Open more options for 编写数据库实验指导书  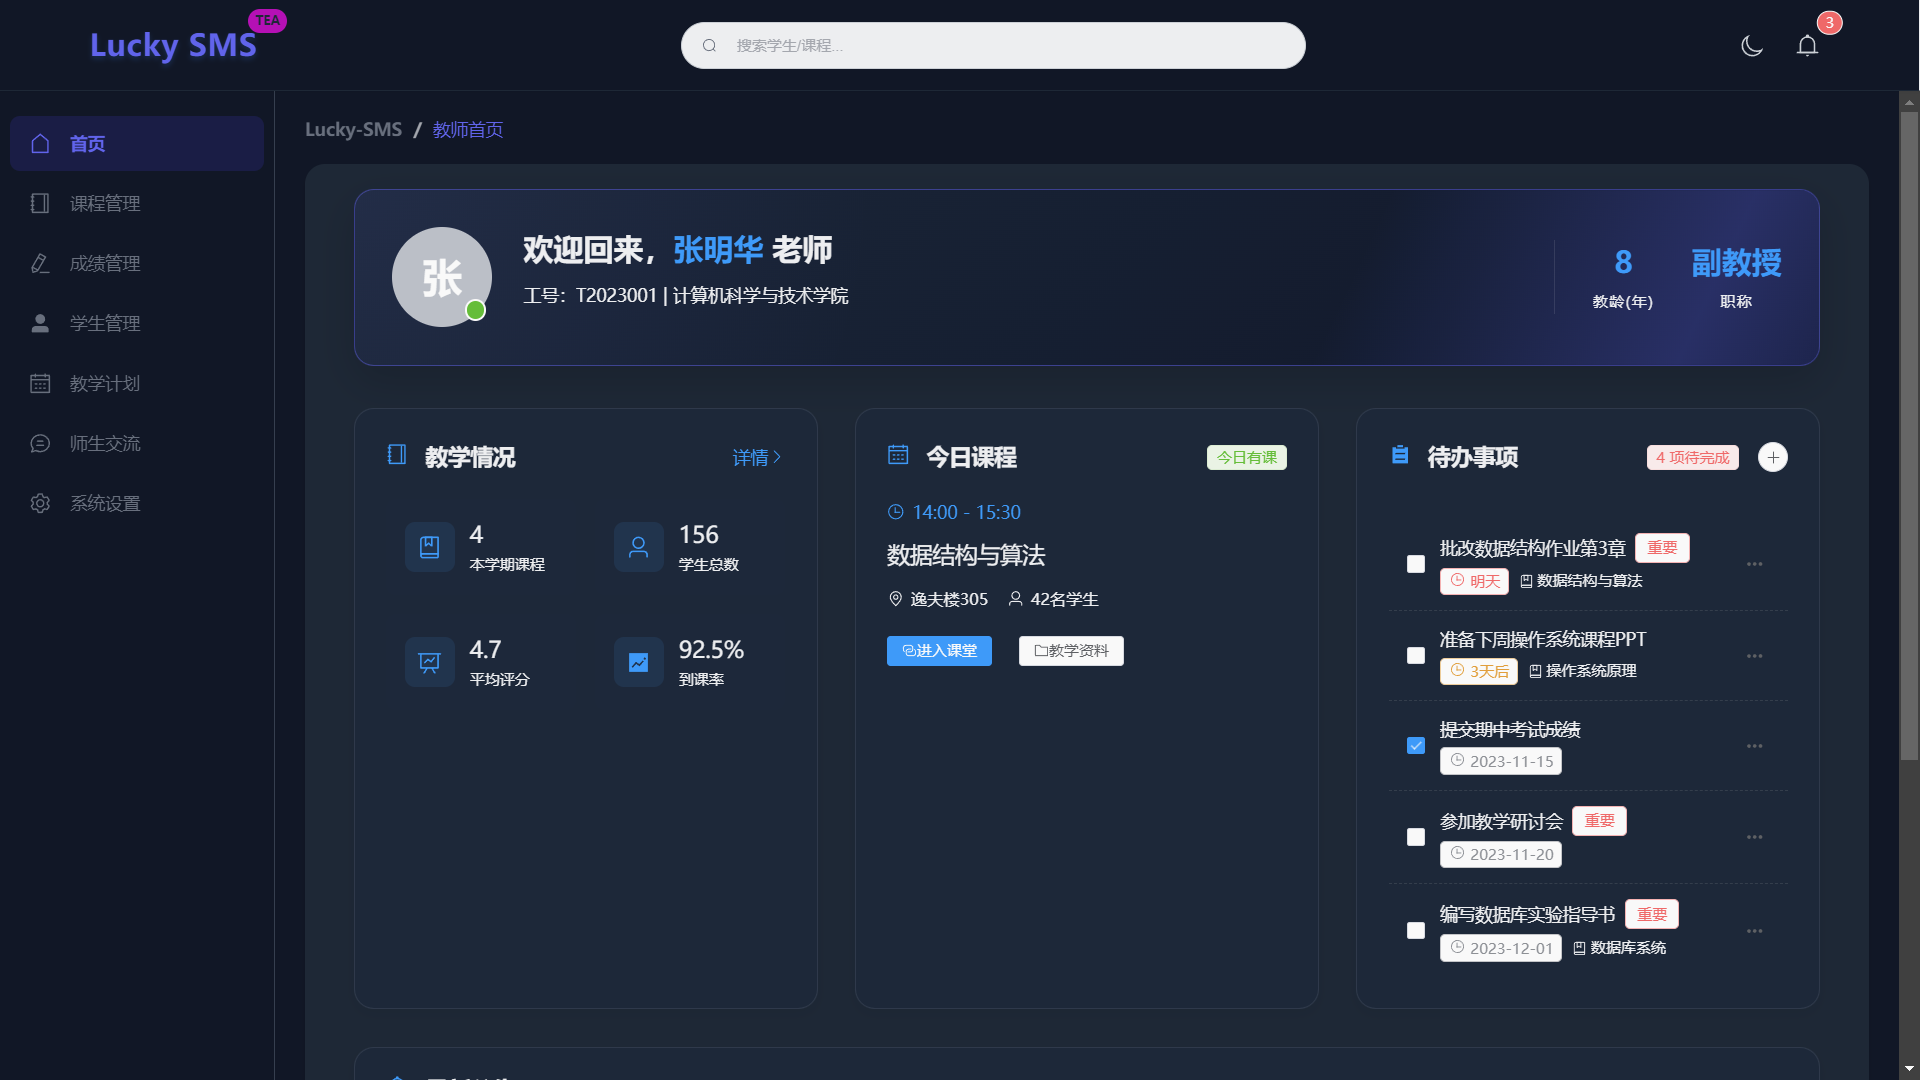[x=1754, y=931]
